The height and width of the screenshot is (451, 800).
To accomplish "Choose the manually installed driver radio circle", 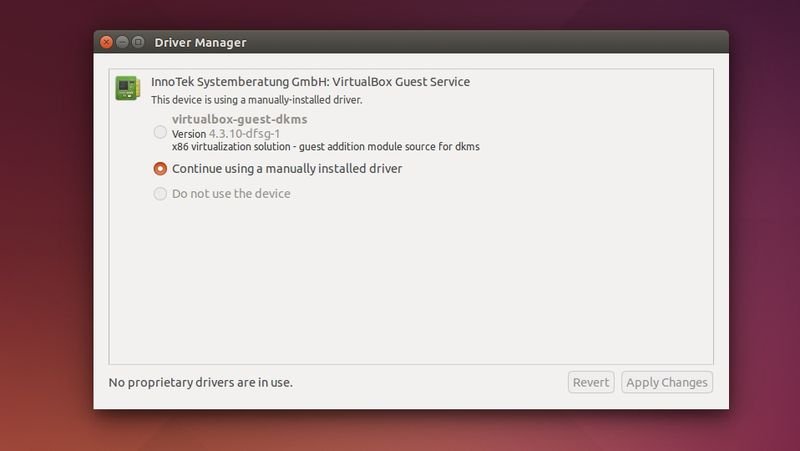I will click(160, 169).
